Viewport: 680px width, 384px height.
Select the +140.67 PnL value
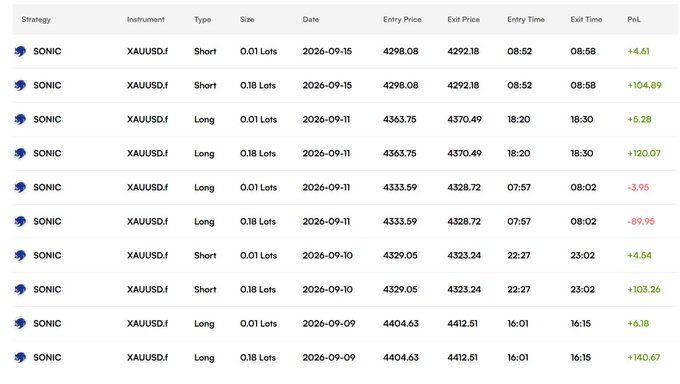(x=644, y=358)
